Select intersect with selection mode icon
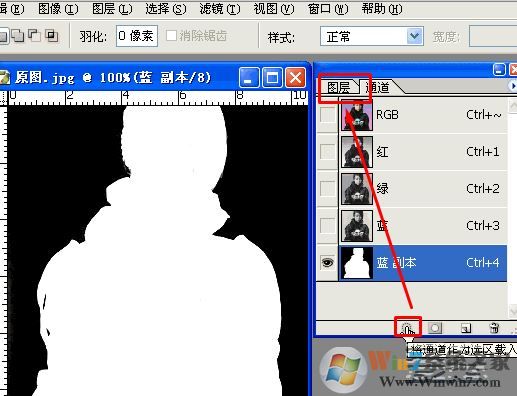The image size is (517, 396). [52, 35]
